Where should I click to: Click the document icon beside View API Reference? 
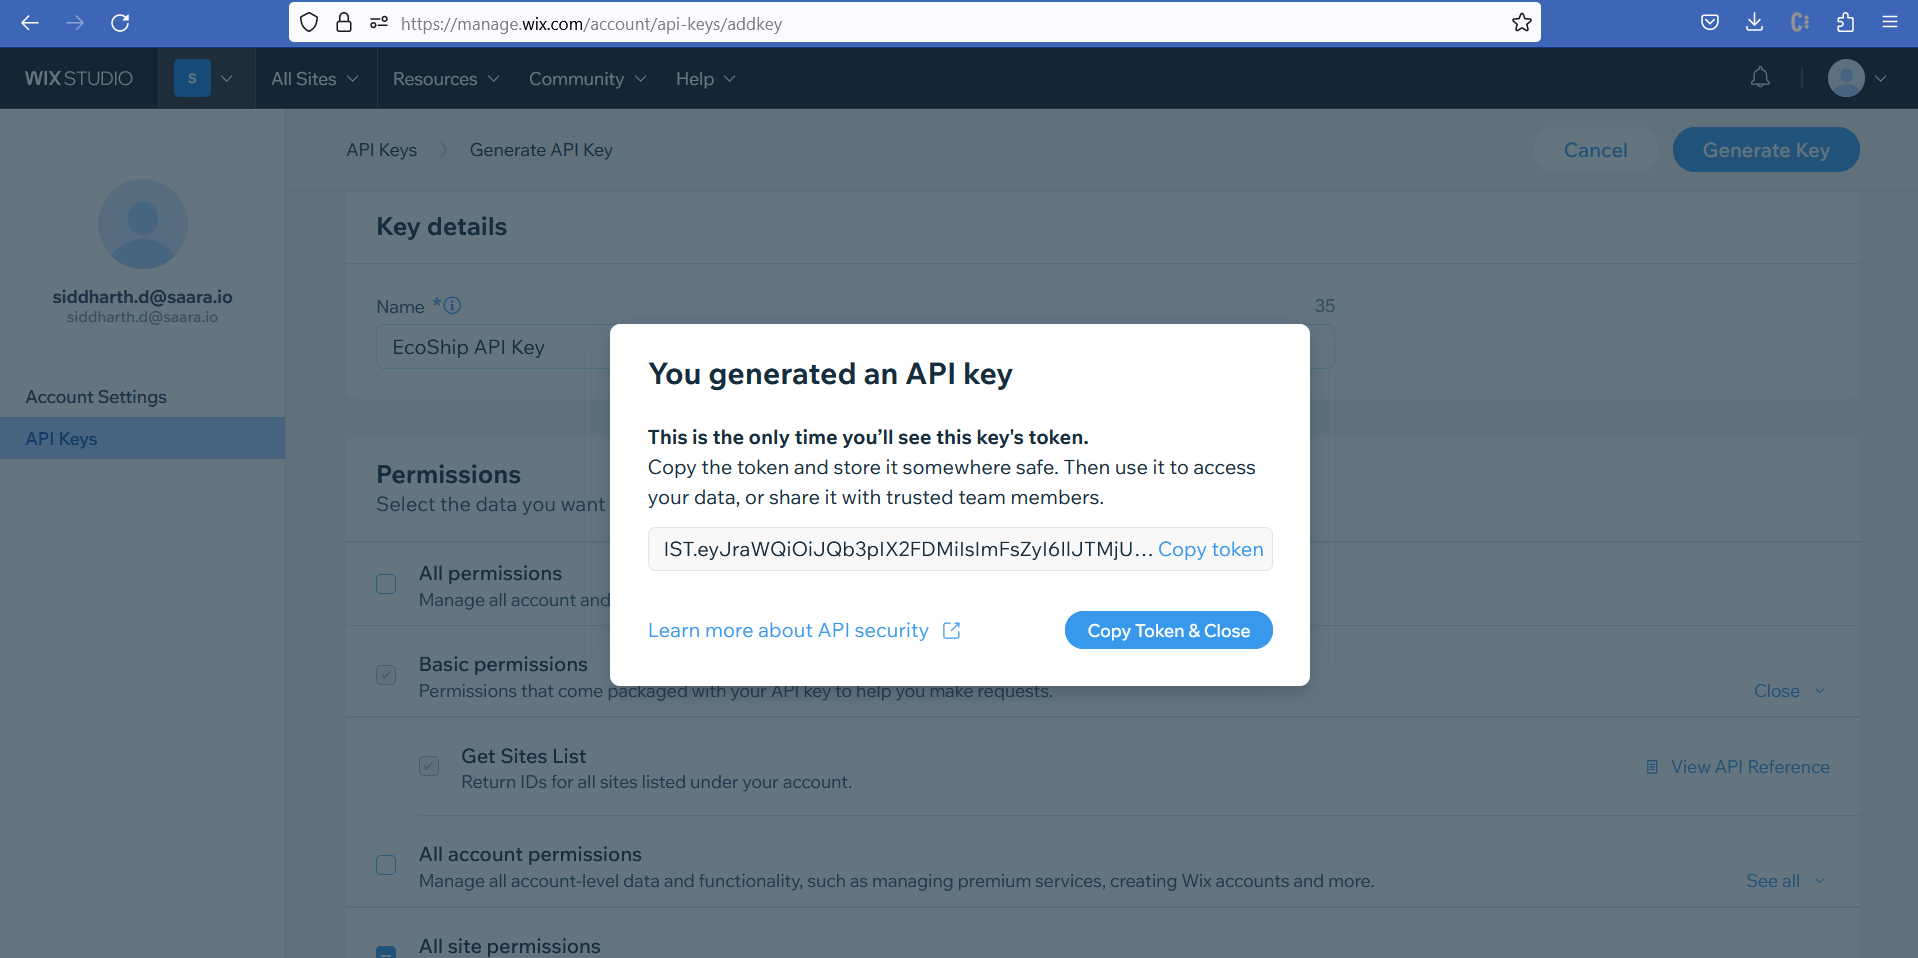click(x=1652, y=767)
